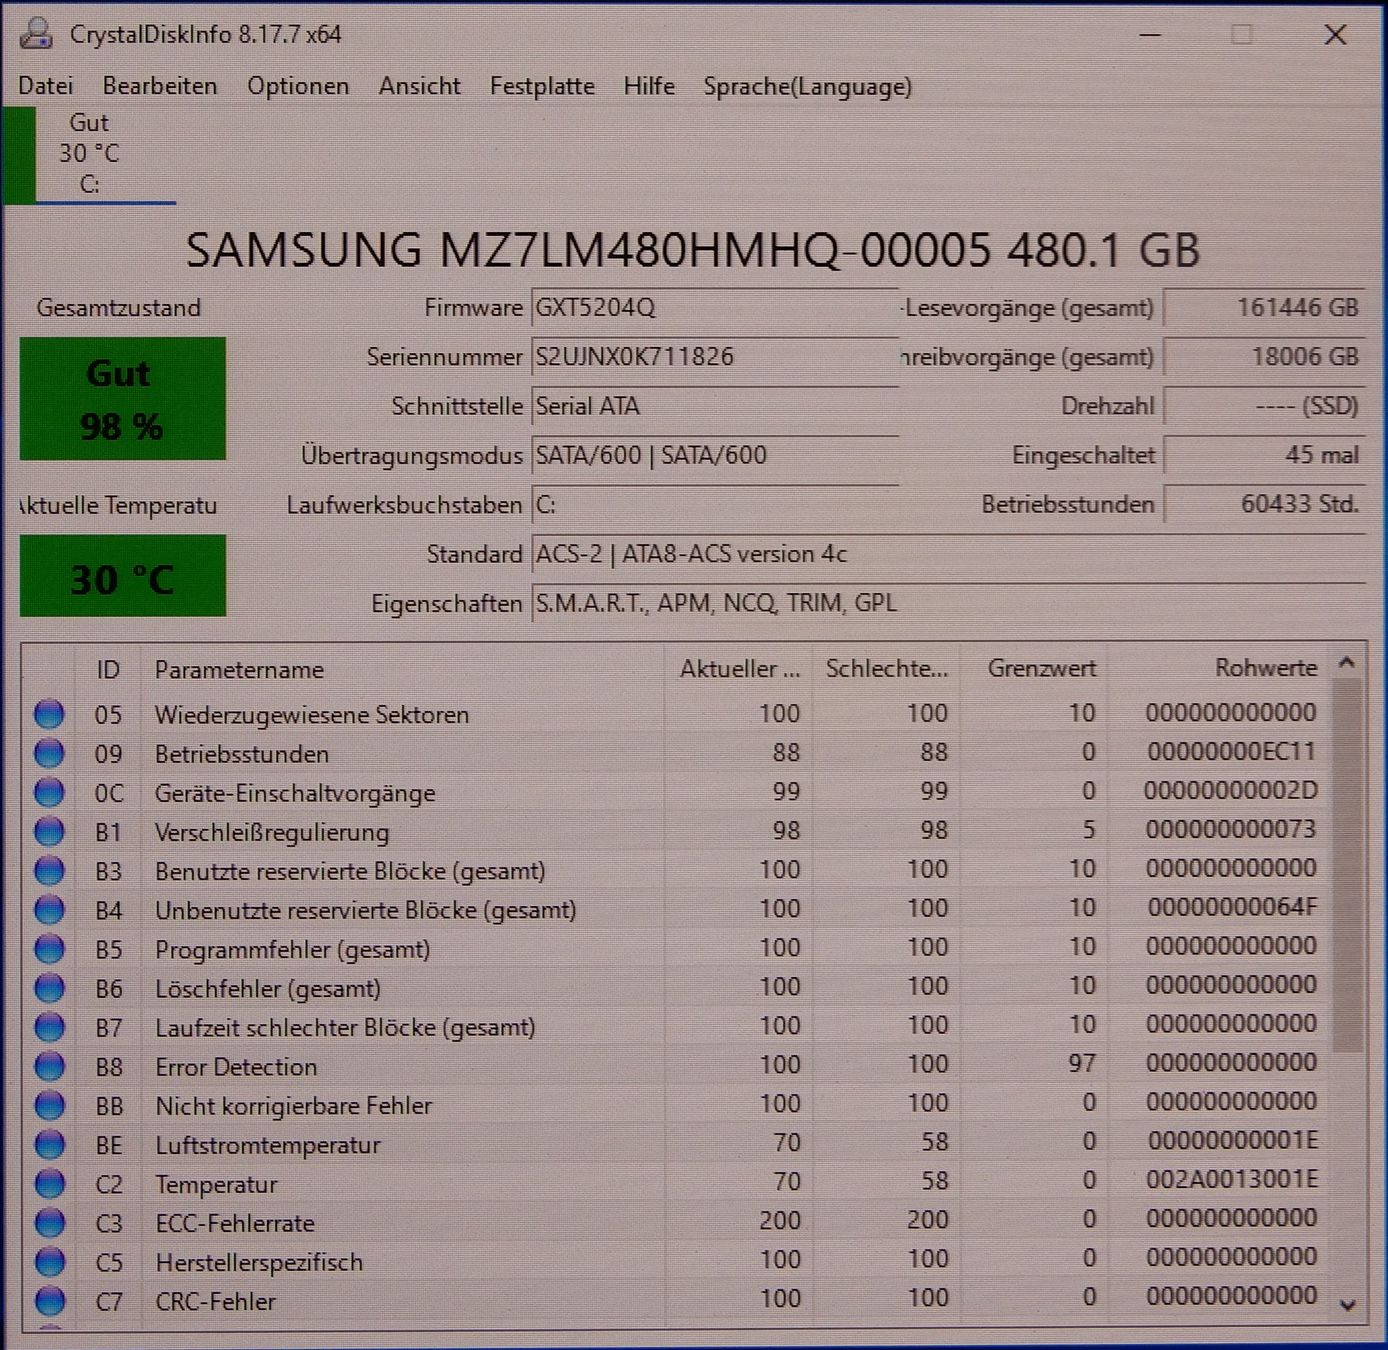Click the blue status icon for row 05
Image resolution: width=1388 pixels, height=1350 pixels.
[x=49, y=714]
